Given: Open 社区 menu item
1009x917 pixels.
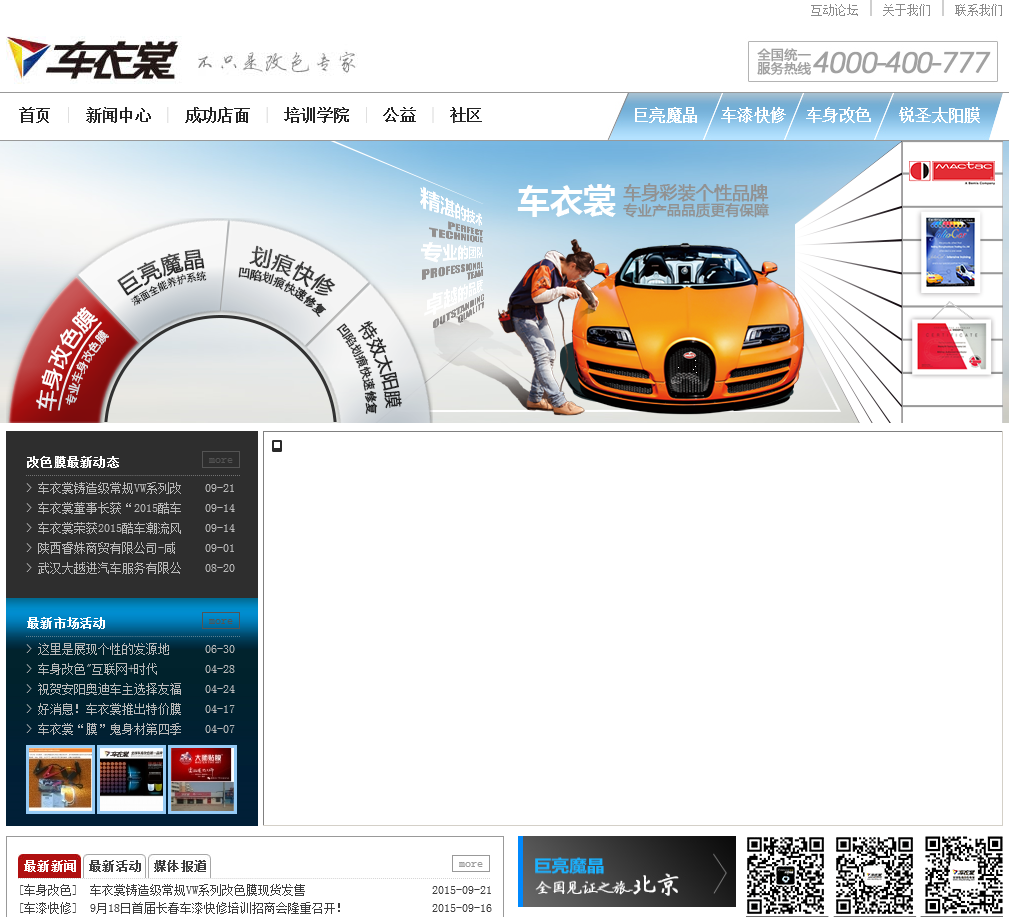Looking at the screenshot, I should click(x=466, y=115).
